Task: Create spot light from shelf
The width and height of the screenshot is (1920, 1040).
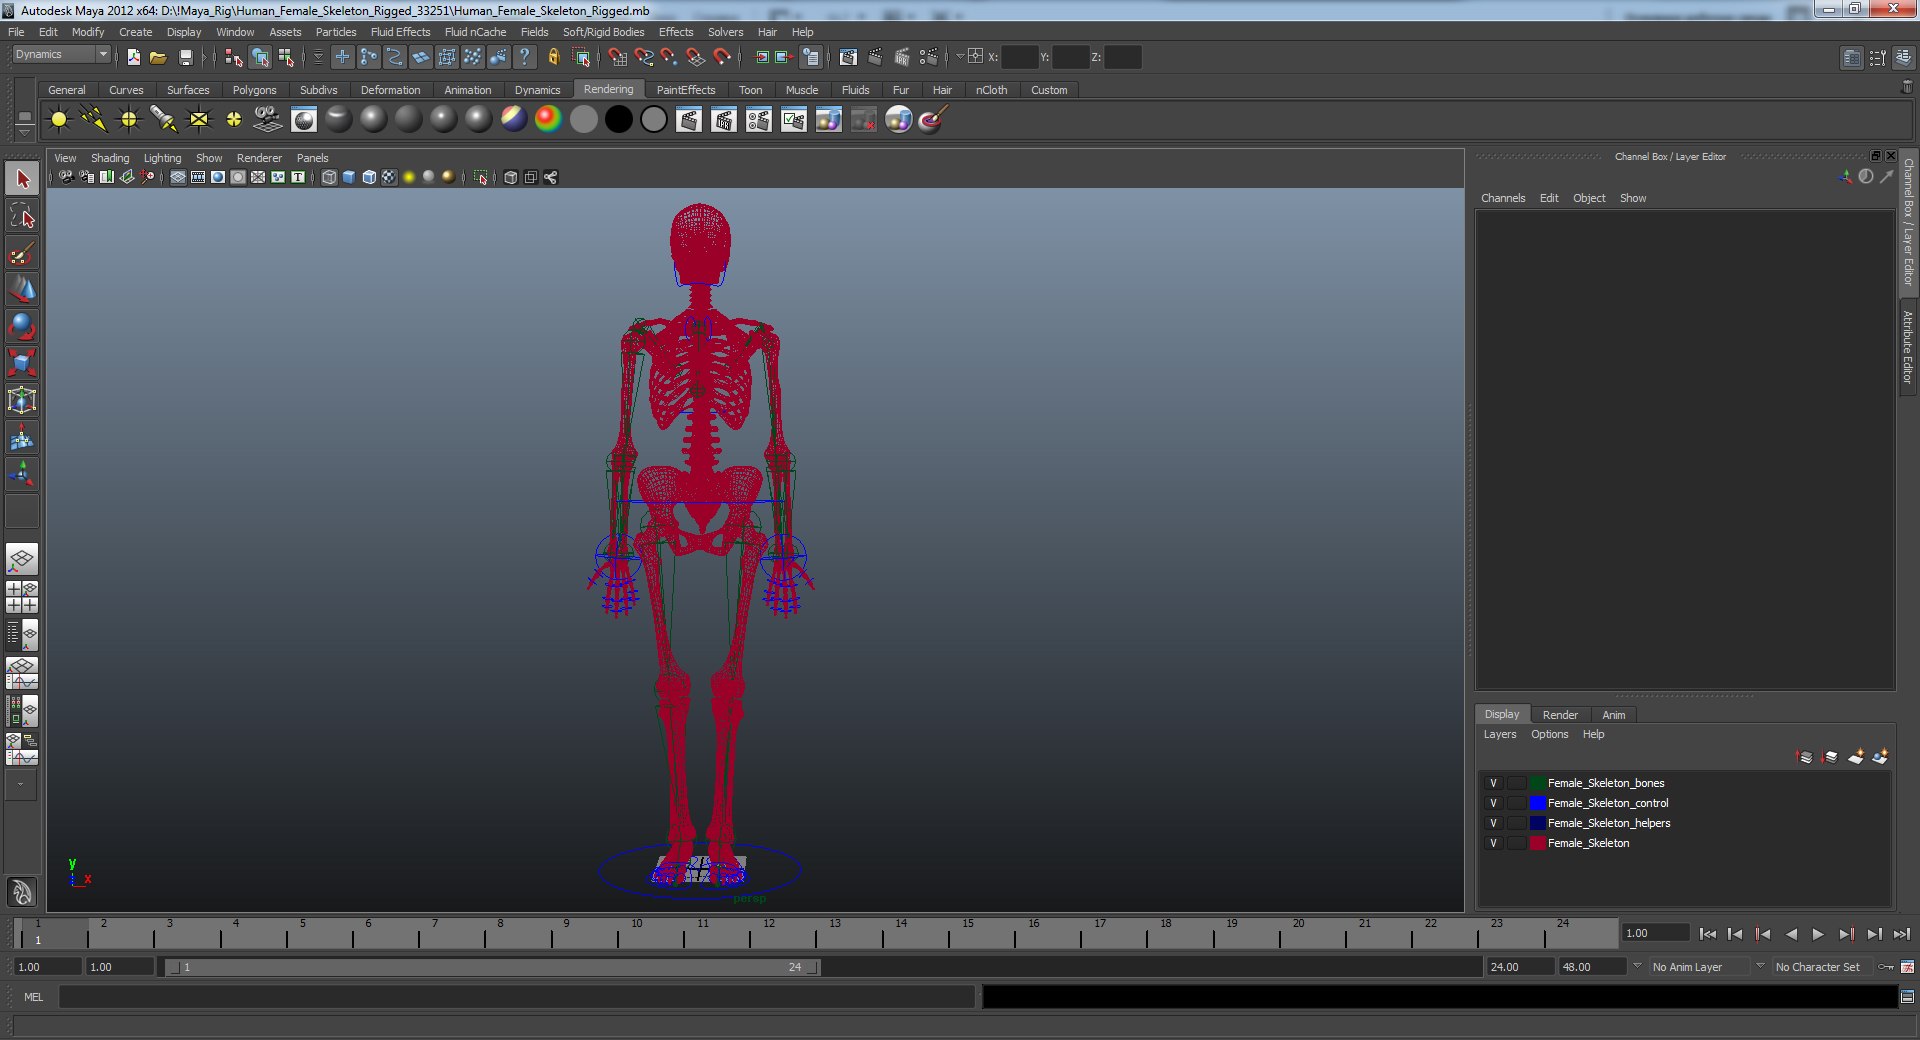Action: pyautogui.click(x=164, y=120)
